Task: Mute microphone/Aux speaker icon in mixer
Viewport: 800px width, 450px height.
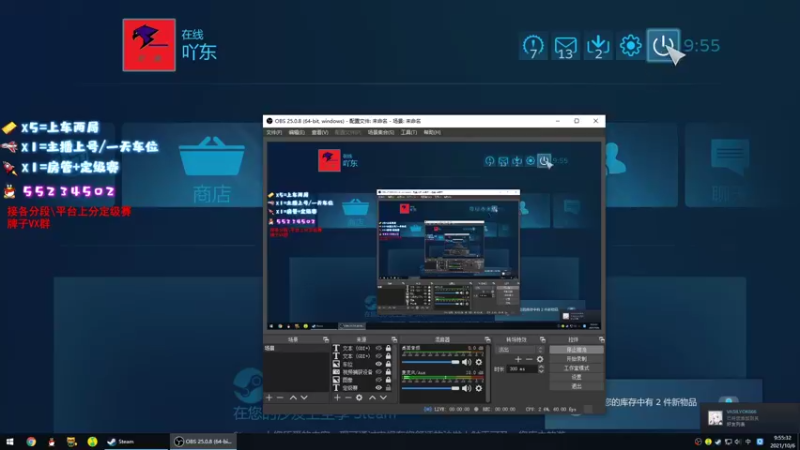Action: pos(466,388)
